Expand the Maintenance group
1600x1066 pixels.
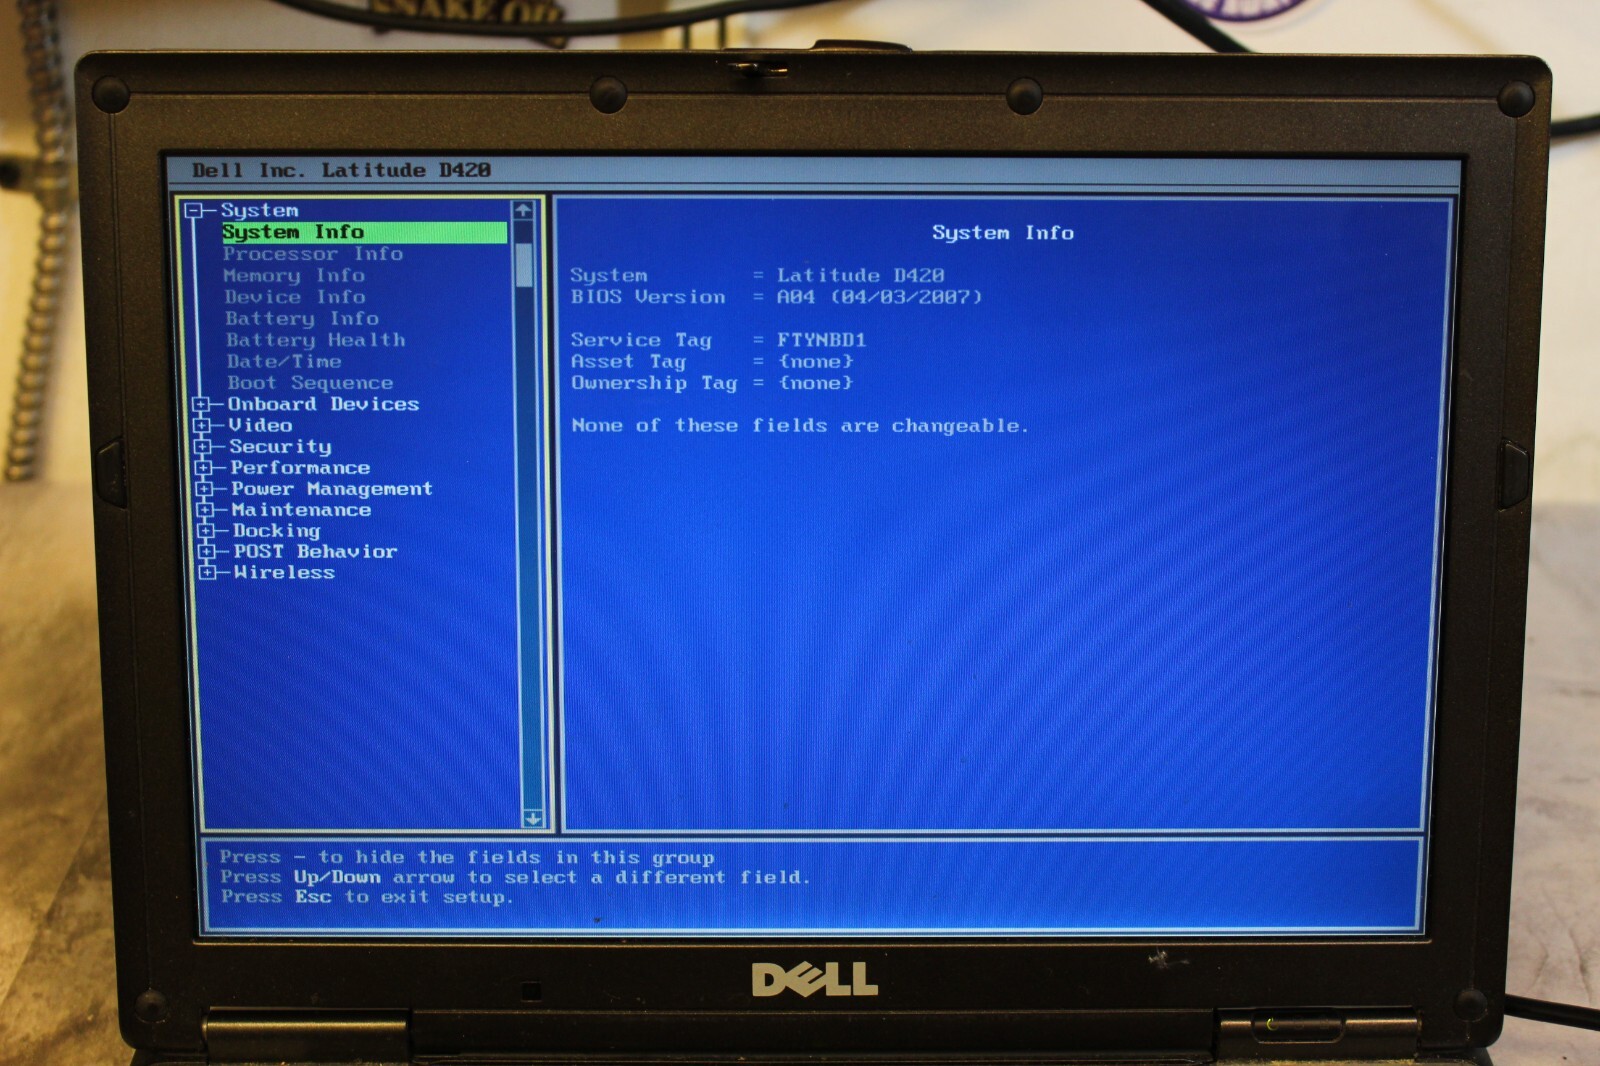pyautogui.click(x=206, y=510)
